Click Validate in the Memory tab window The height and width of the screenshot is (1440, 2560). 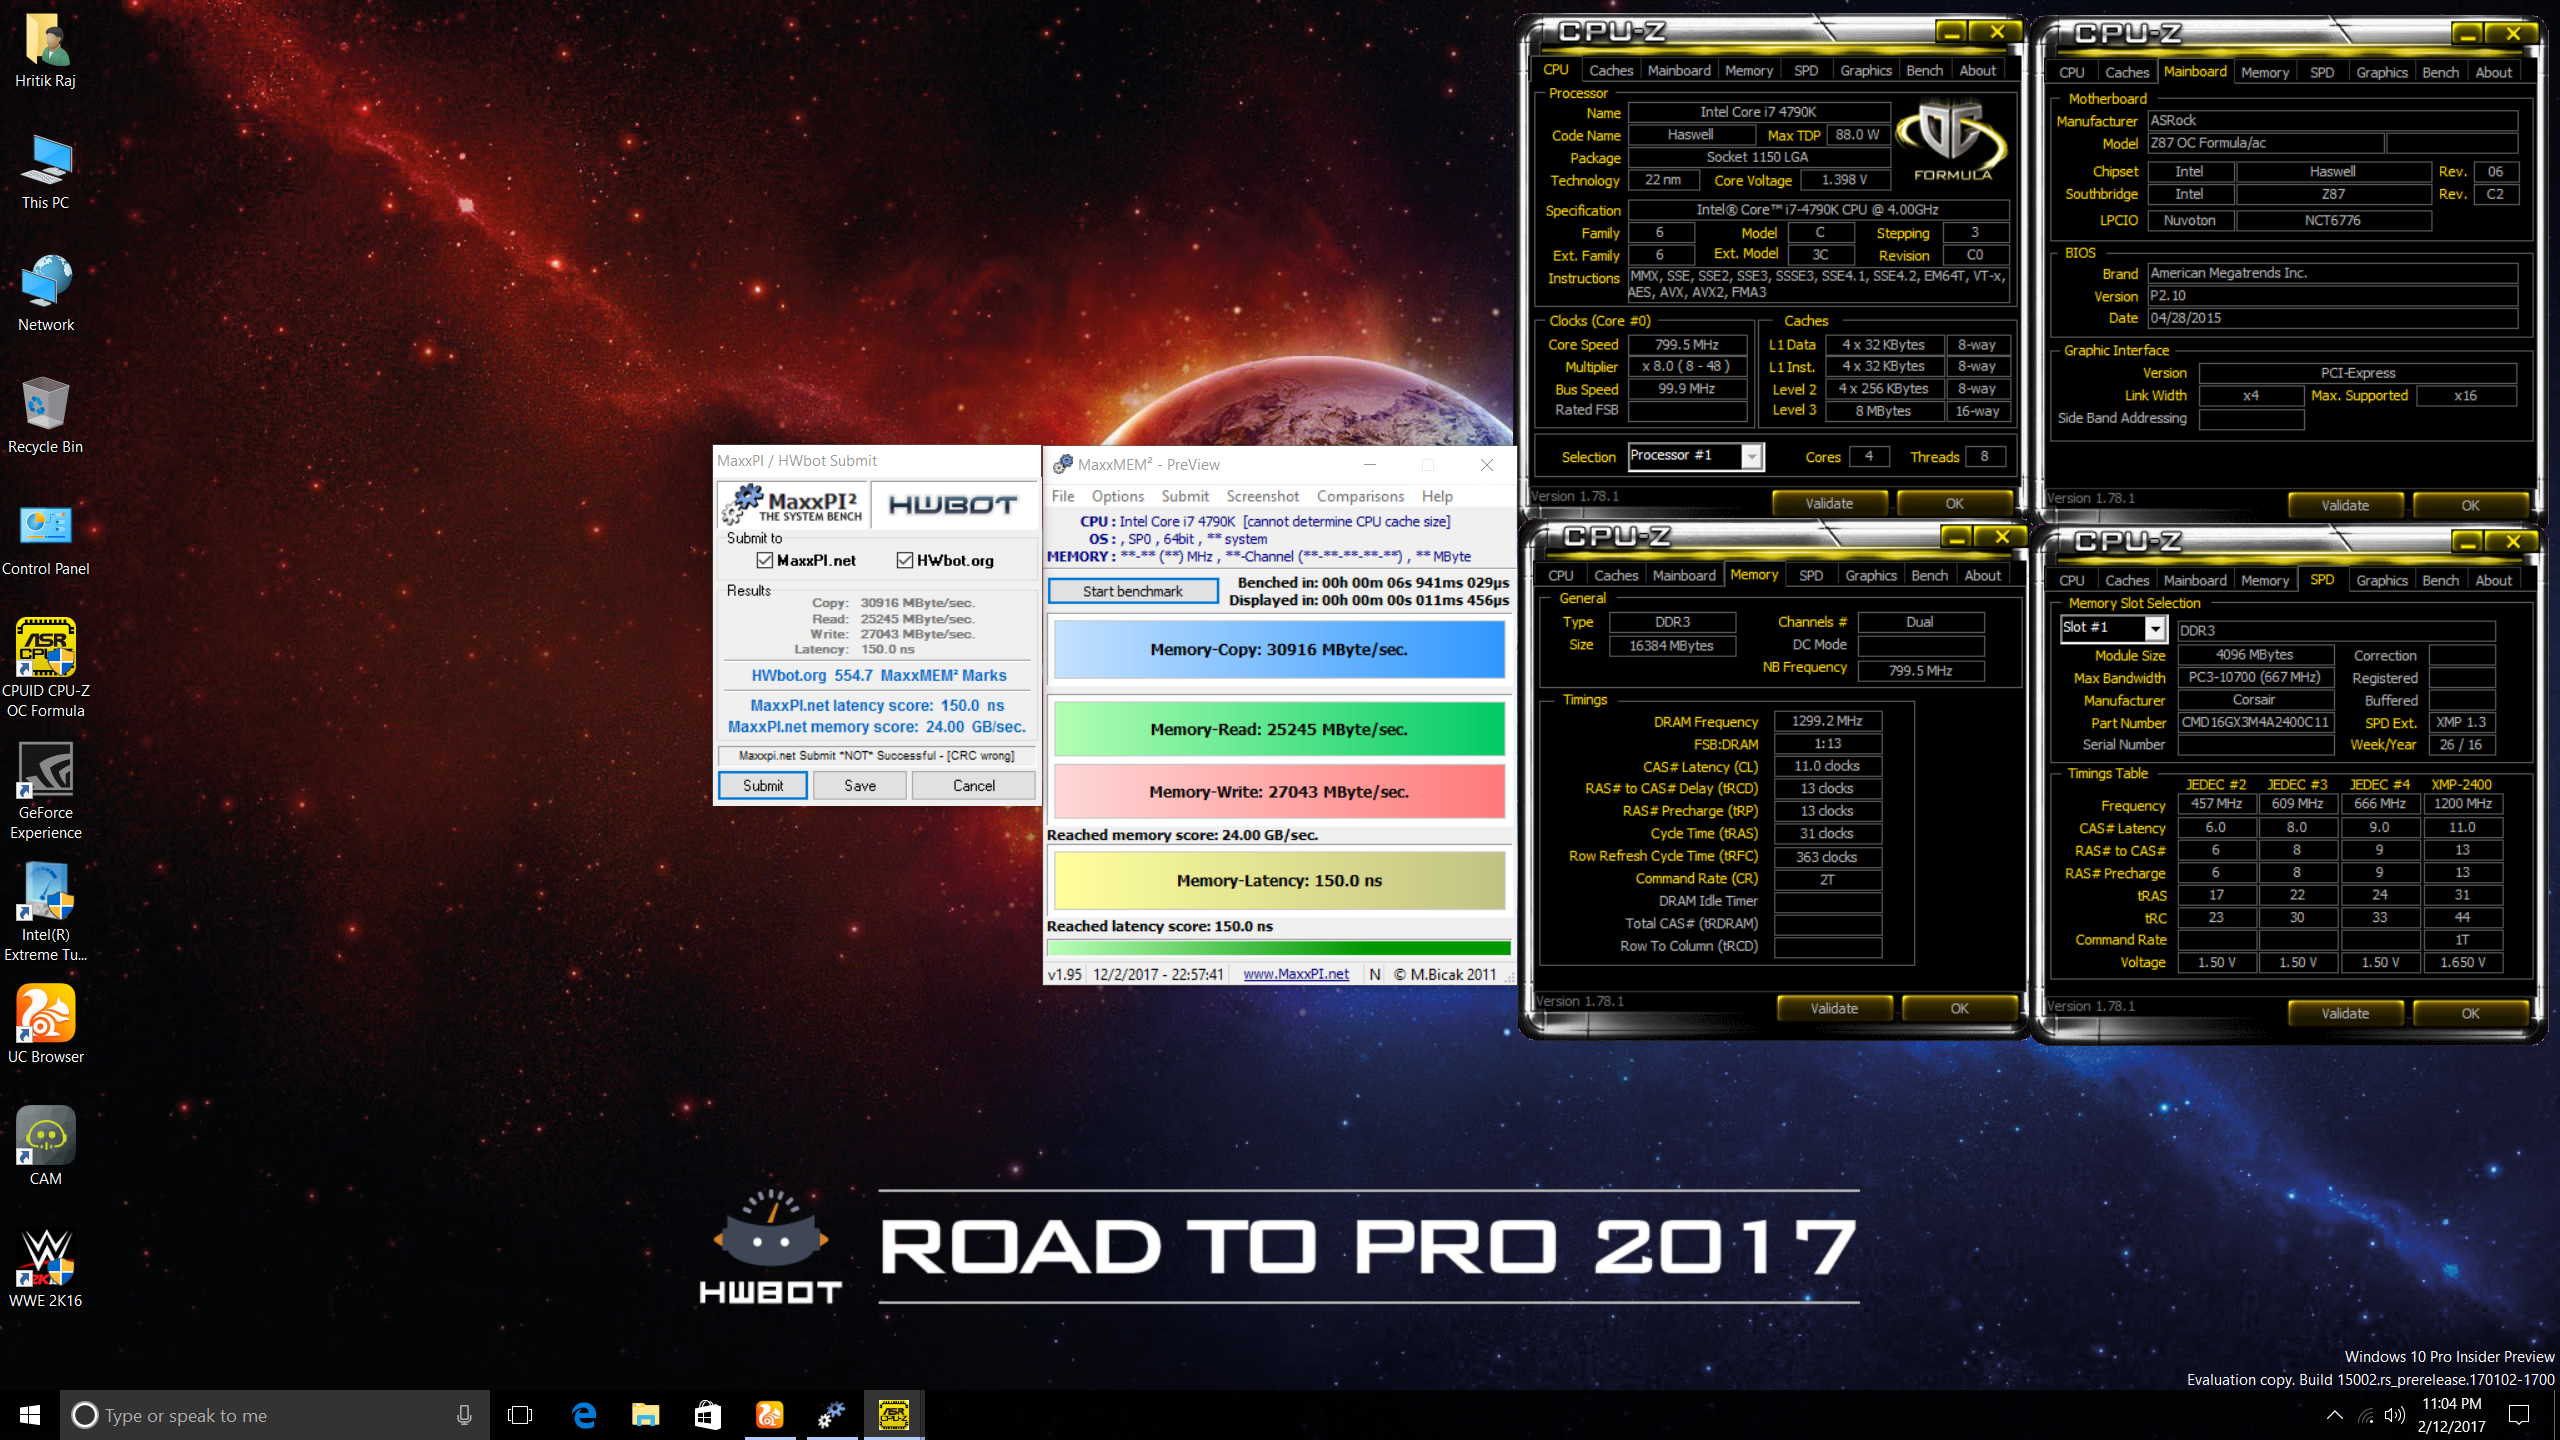1834,1008
